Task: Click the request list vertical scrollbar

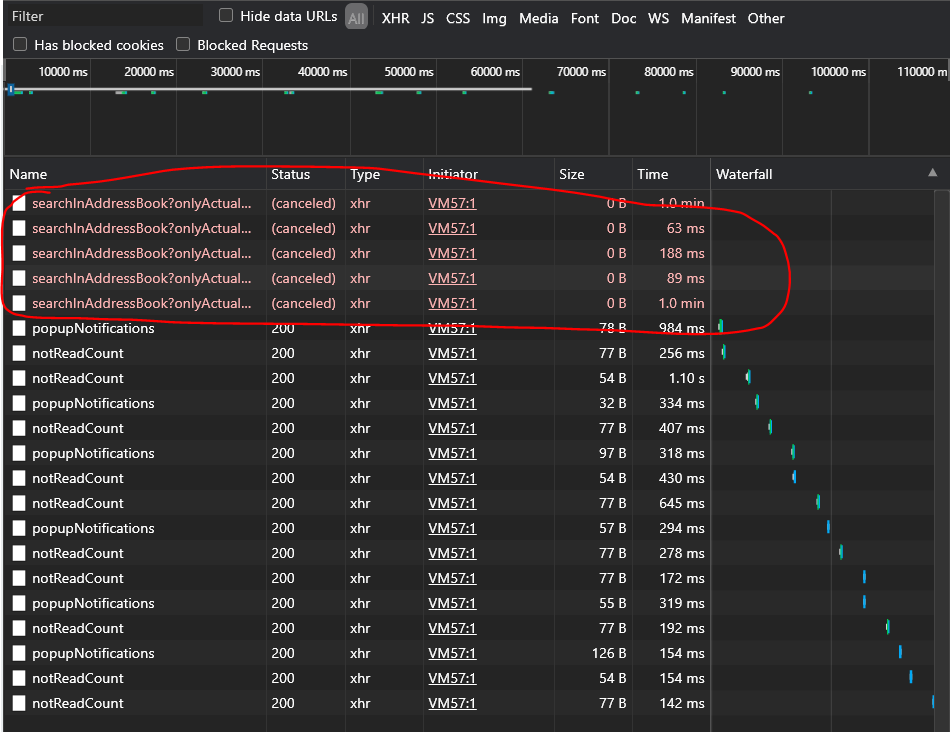Action: coord(941,461)
